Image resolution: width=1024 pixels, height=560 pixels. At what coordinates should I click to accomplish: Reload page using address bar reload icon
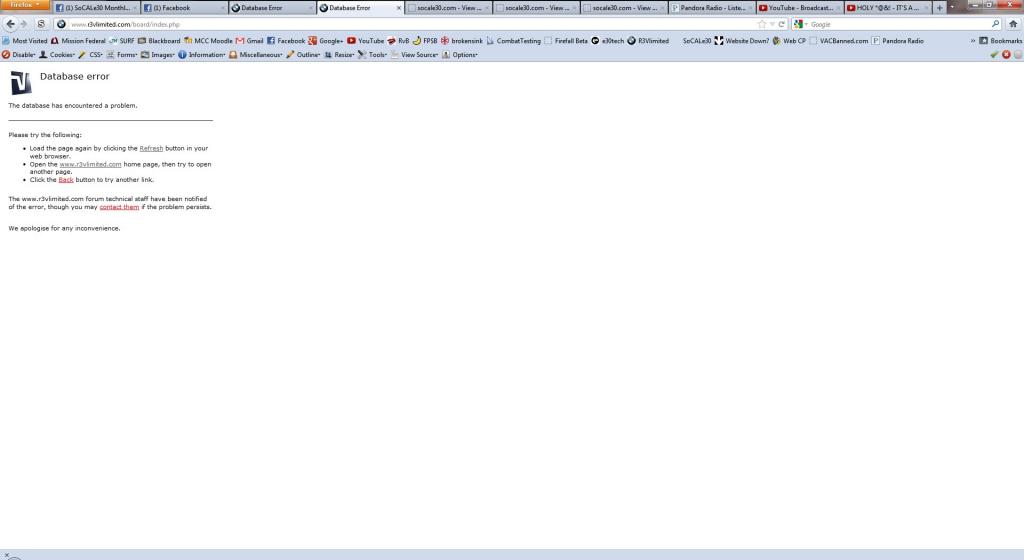point(781,24)
